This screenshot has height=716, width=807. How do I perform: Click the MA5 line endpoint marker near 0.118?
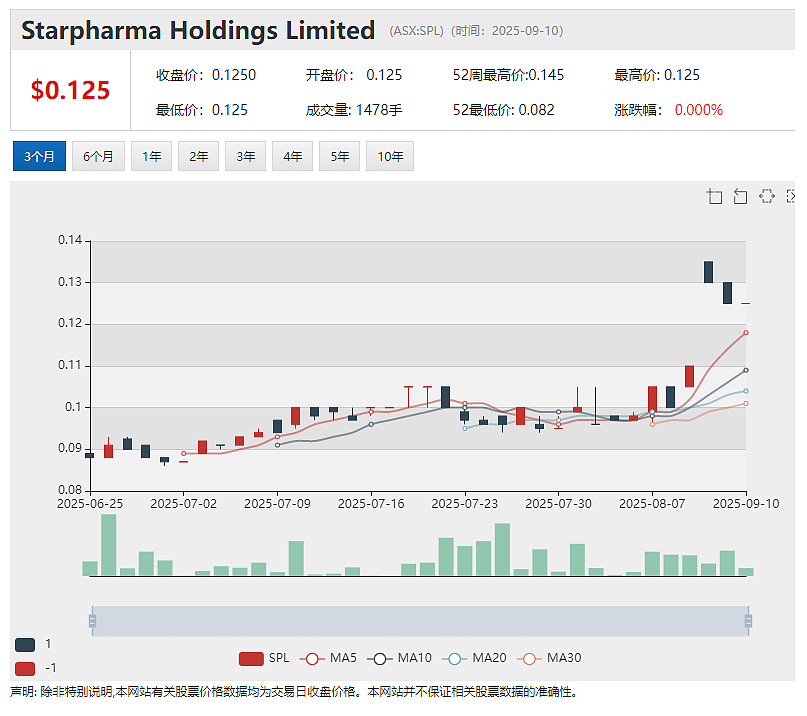(x=746, y=333)
